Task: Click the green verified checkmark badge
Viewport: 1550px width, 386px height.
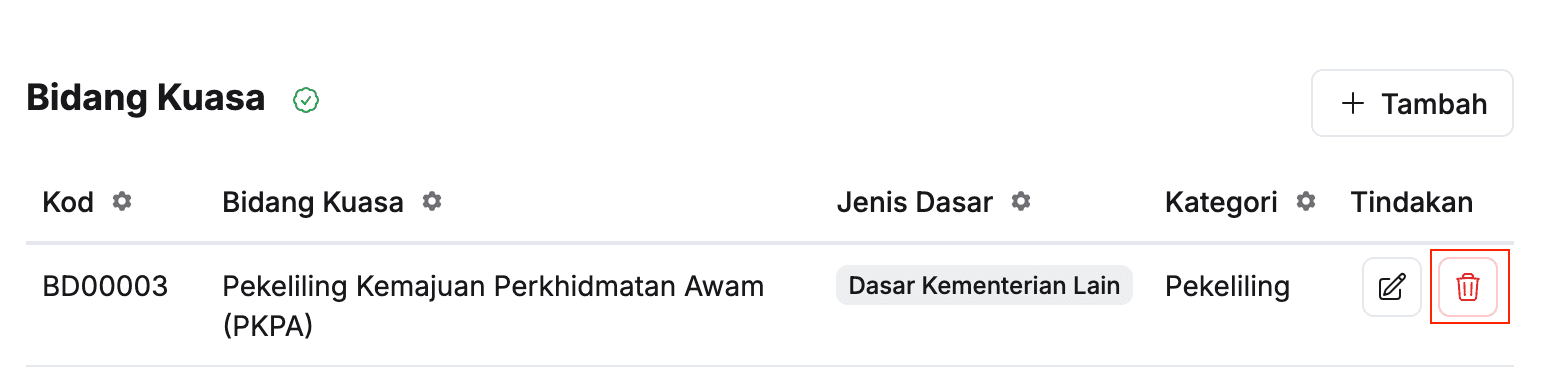Action: (x=306, y=100)
